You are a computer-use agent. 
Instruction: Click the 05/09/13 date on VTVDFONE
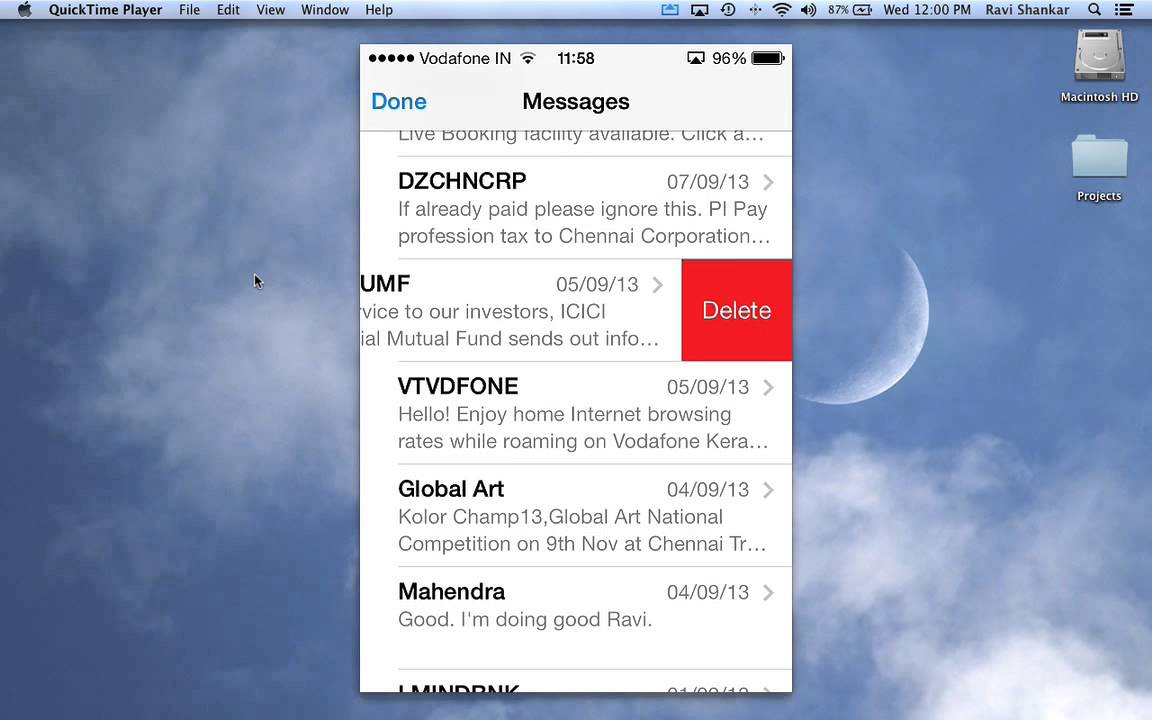[x=708, y=387]
